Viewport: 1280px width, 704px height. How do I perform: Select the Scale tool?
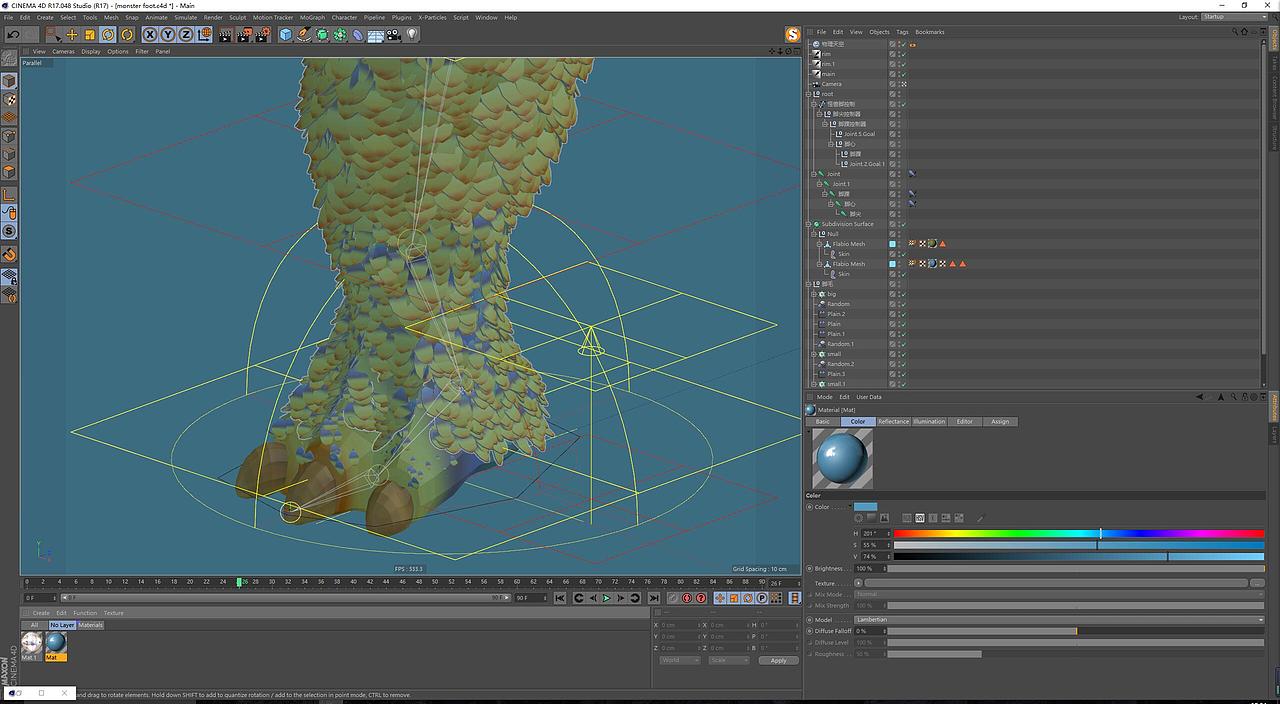tap(90, 35)
